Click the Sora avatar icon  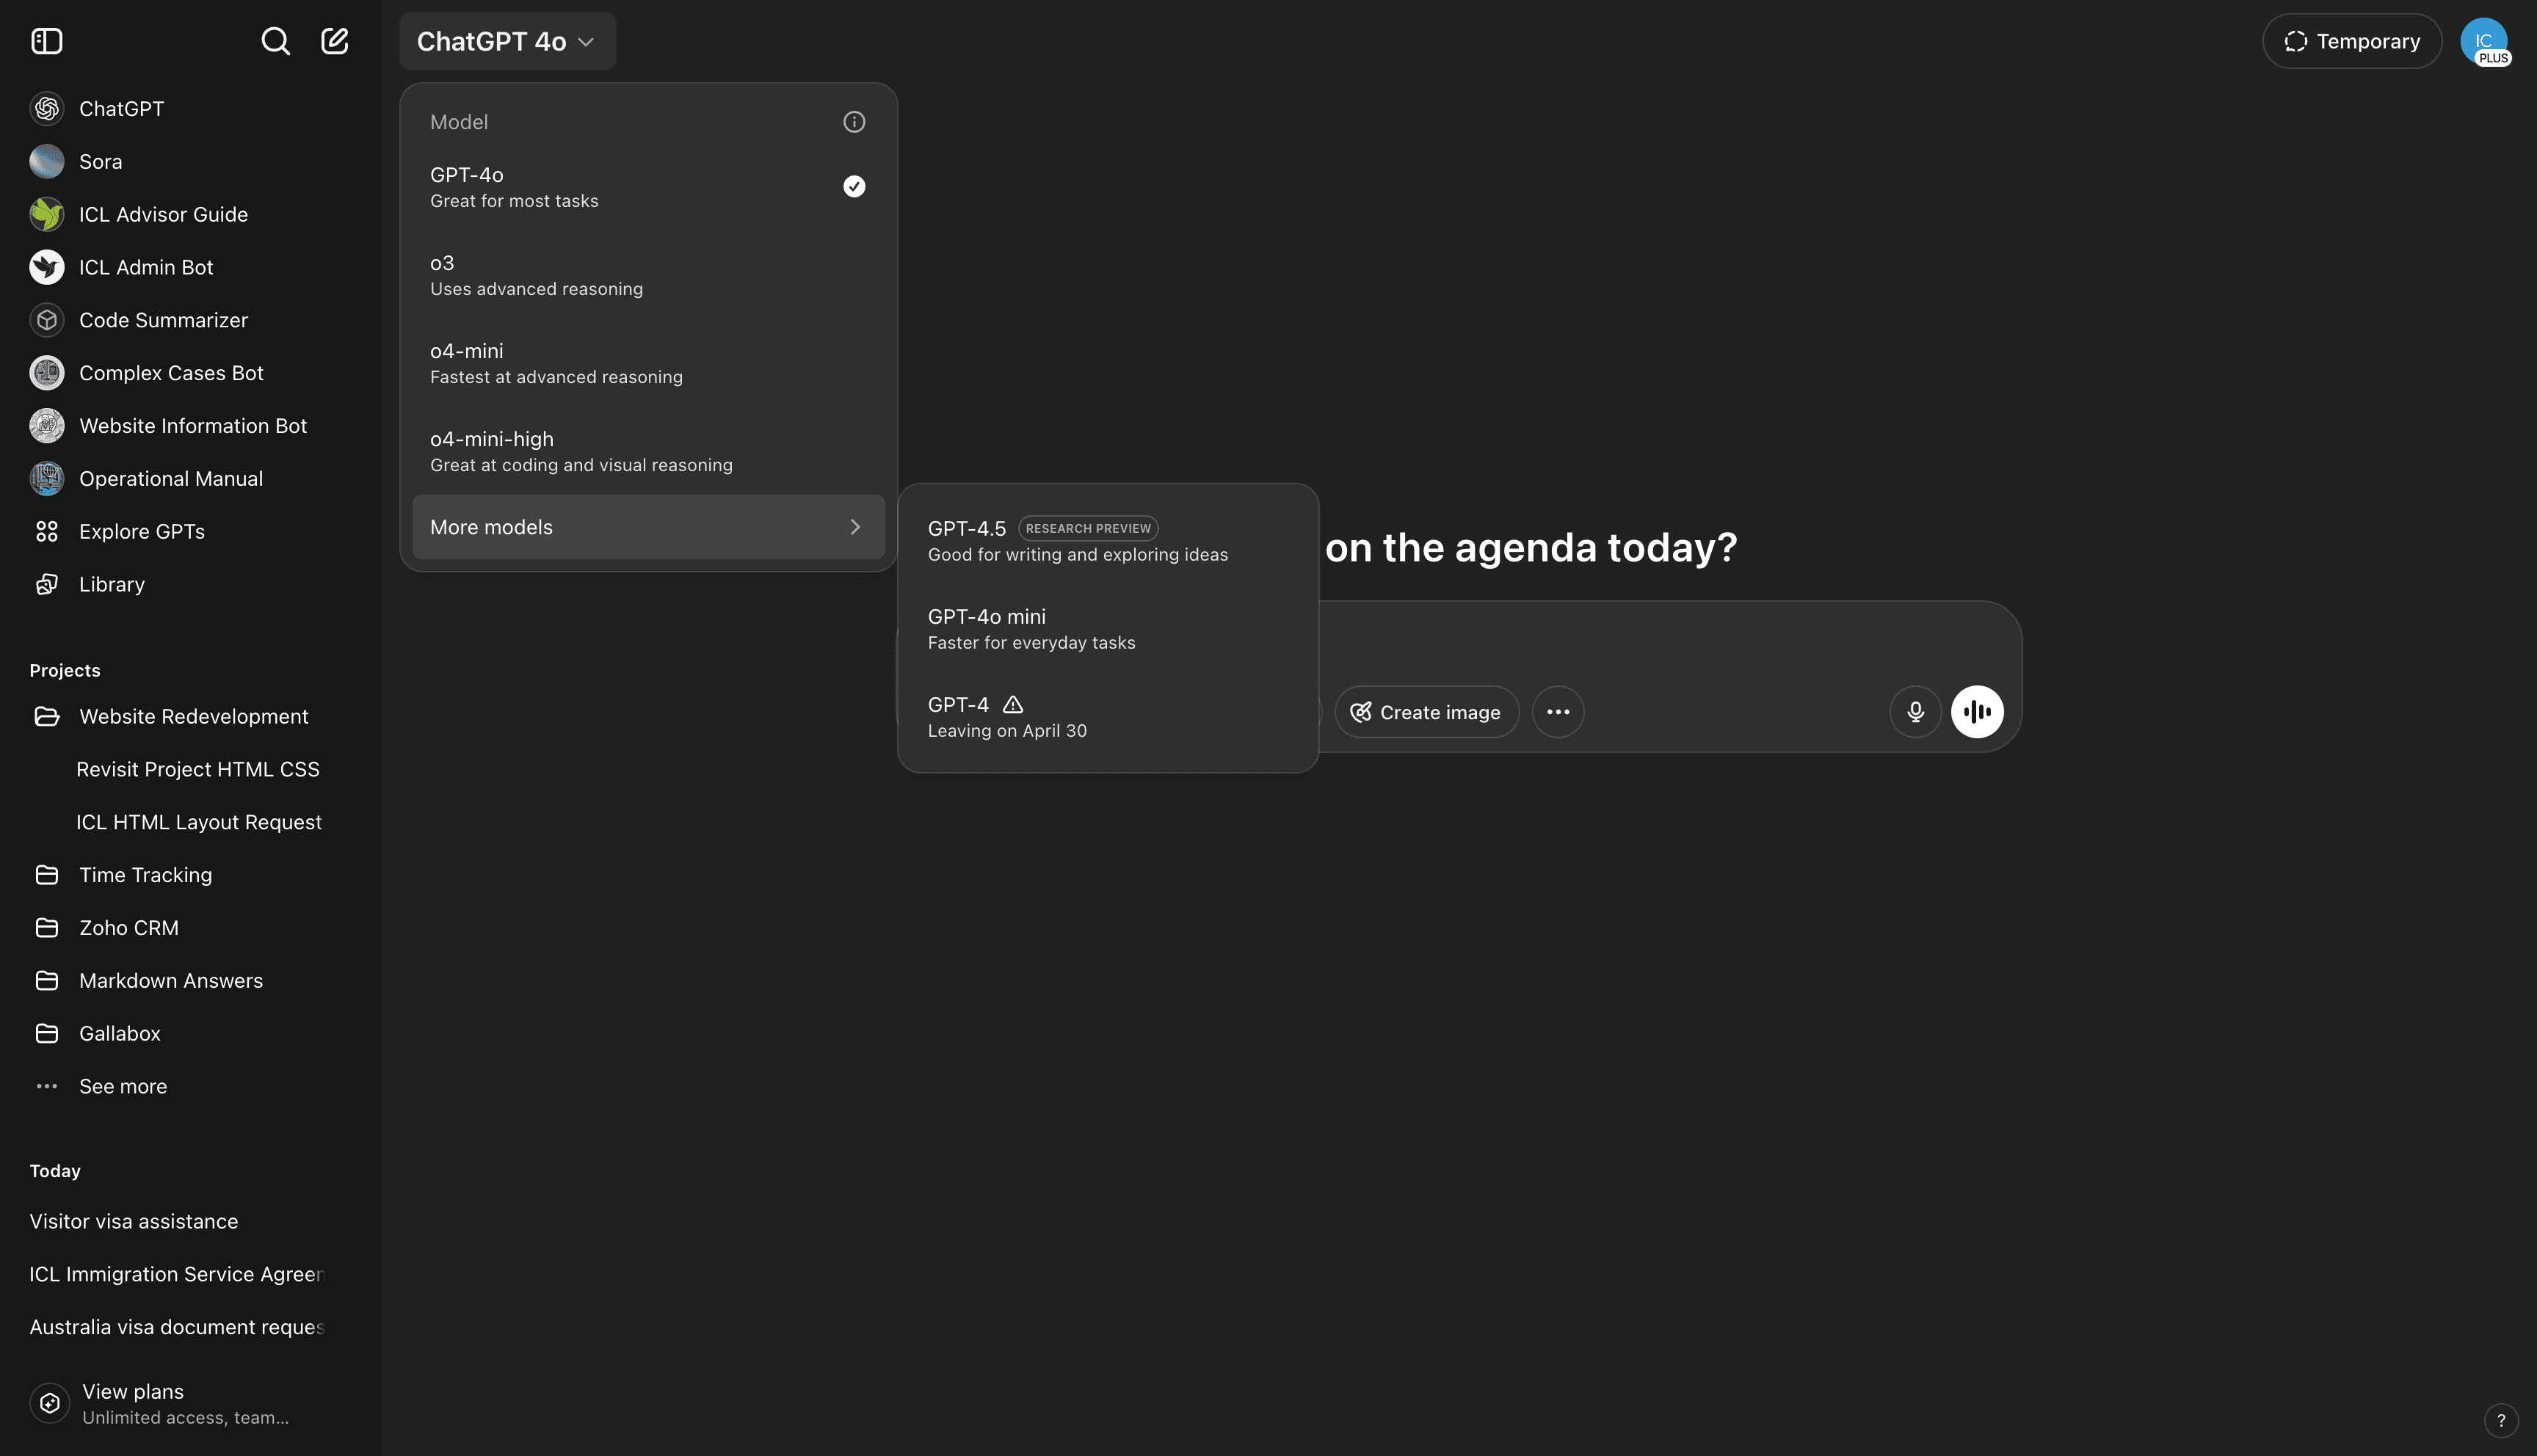46,162
